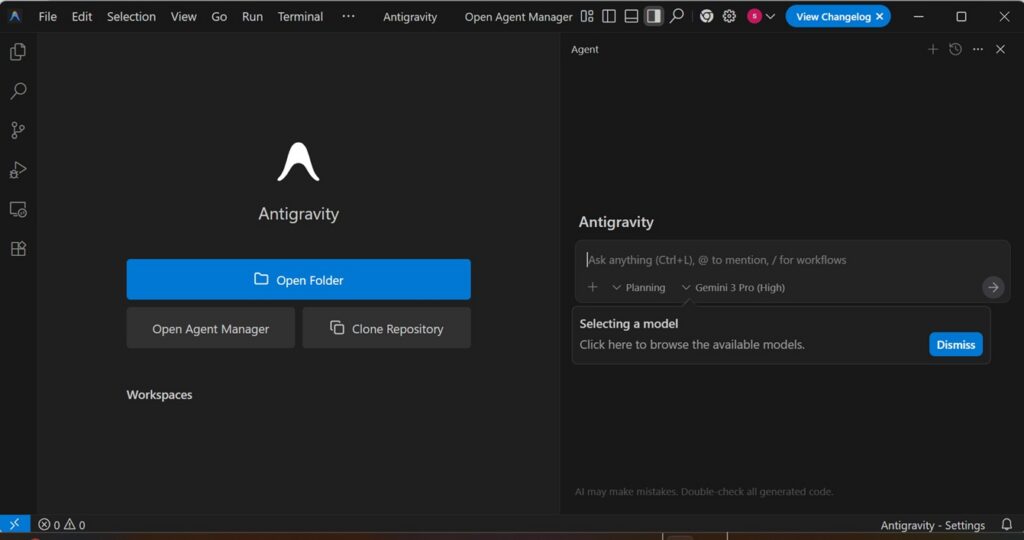Click the 'AI may make mistakes' disclaimer text
Viewport: 1024px width, 540px height.
(x=704, y=492)
